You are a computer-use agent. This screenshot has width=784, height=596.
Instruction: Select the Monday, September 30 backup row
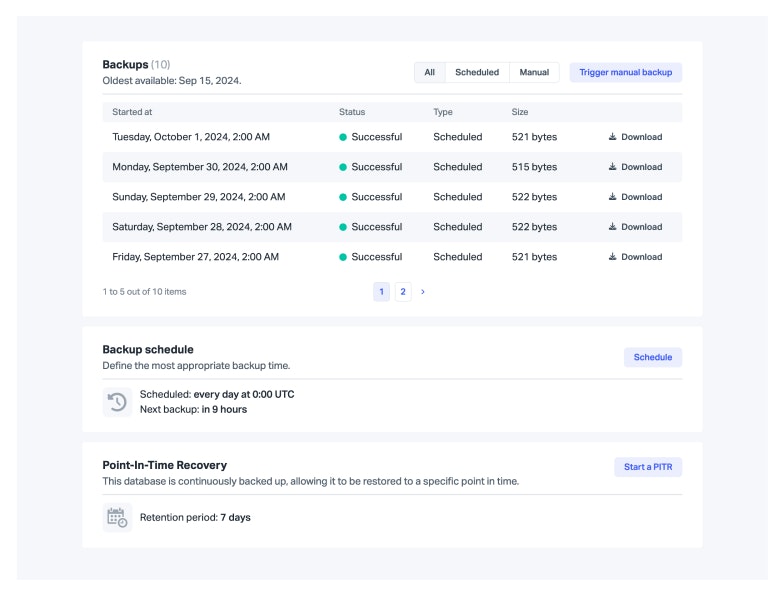pos(200,167)
